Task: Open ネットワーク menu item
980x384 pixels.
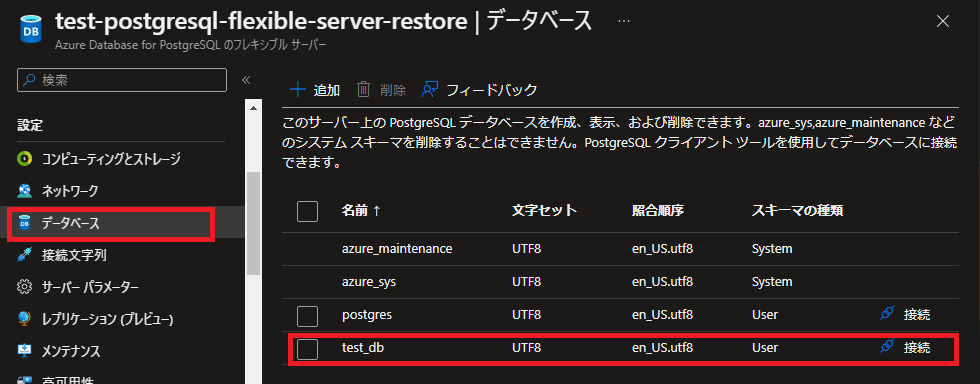Action: tap(70, 190)
